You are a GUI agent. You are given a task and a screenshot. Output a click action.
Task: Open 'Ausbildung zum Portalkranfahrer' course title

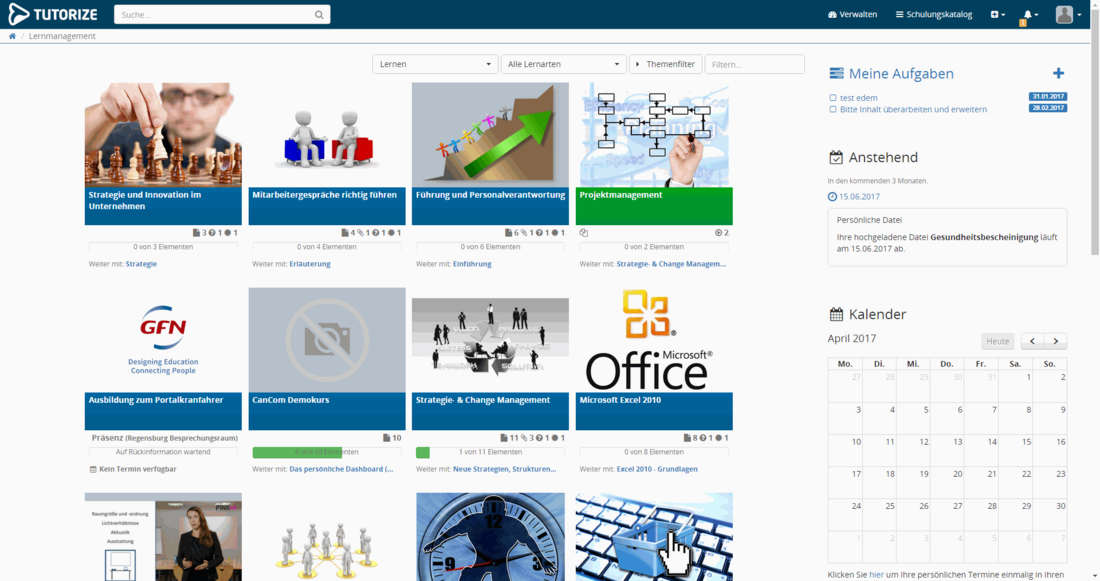156,400
